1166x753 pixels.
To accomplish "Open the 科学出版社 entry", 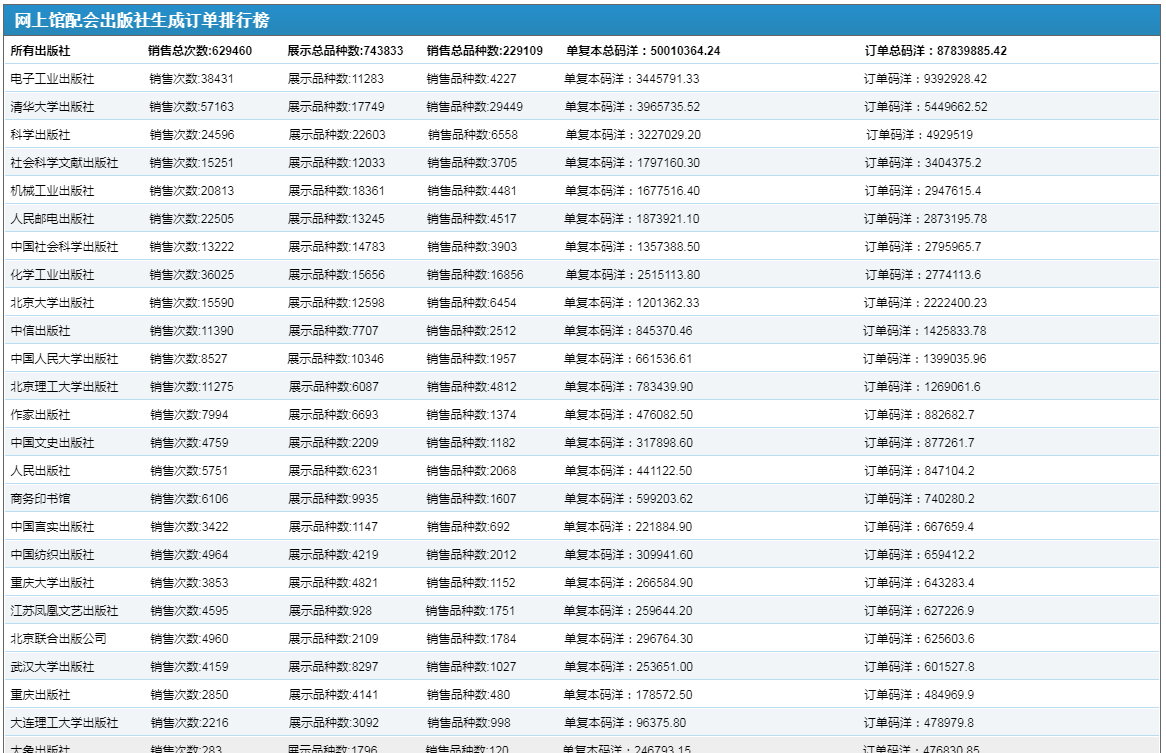I will (40, 135).
